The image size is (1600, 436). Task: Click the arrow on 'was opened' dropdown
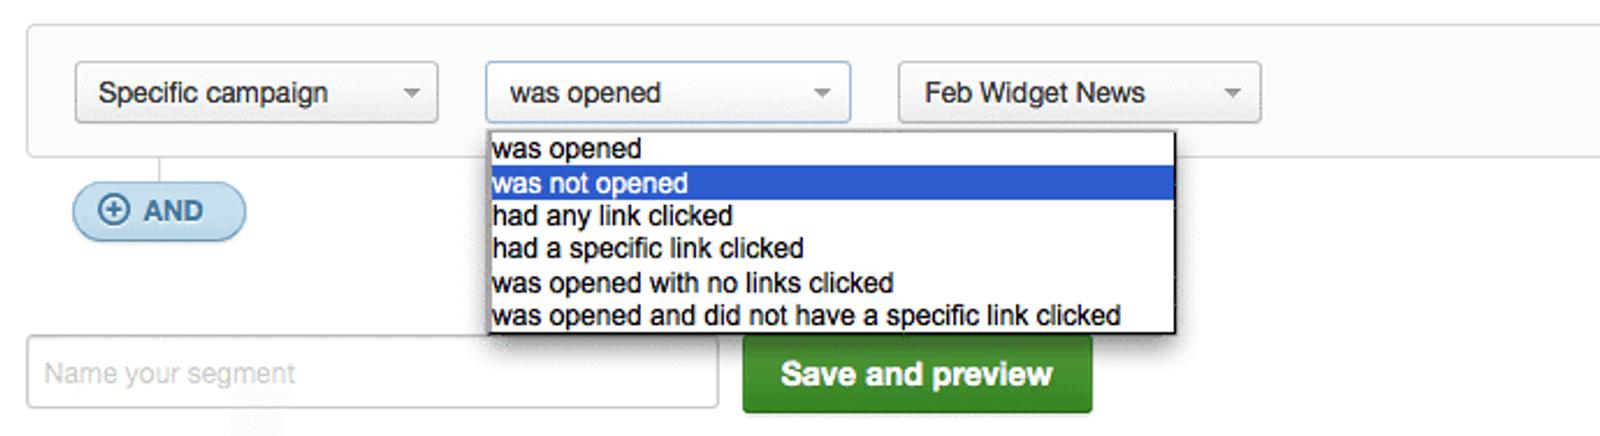click(822, 93)
